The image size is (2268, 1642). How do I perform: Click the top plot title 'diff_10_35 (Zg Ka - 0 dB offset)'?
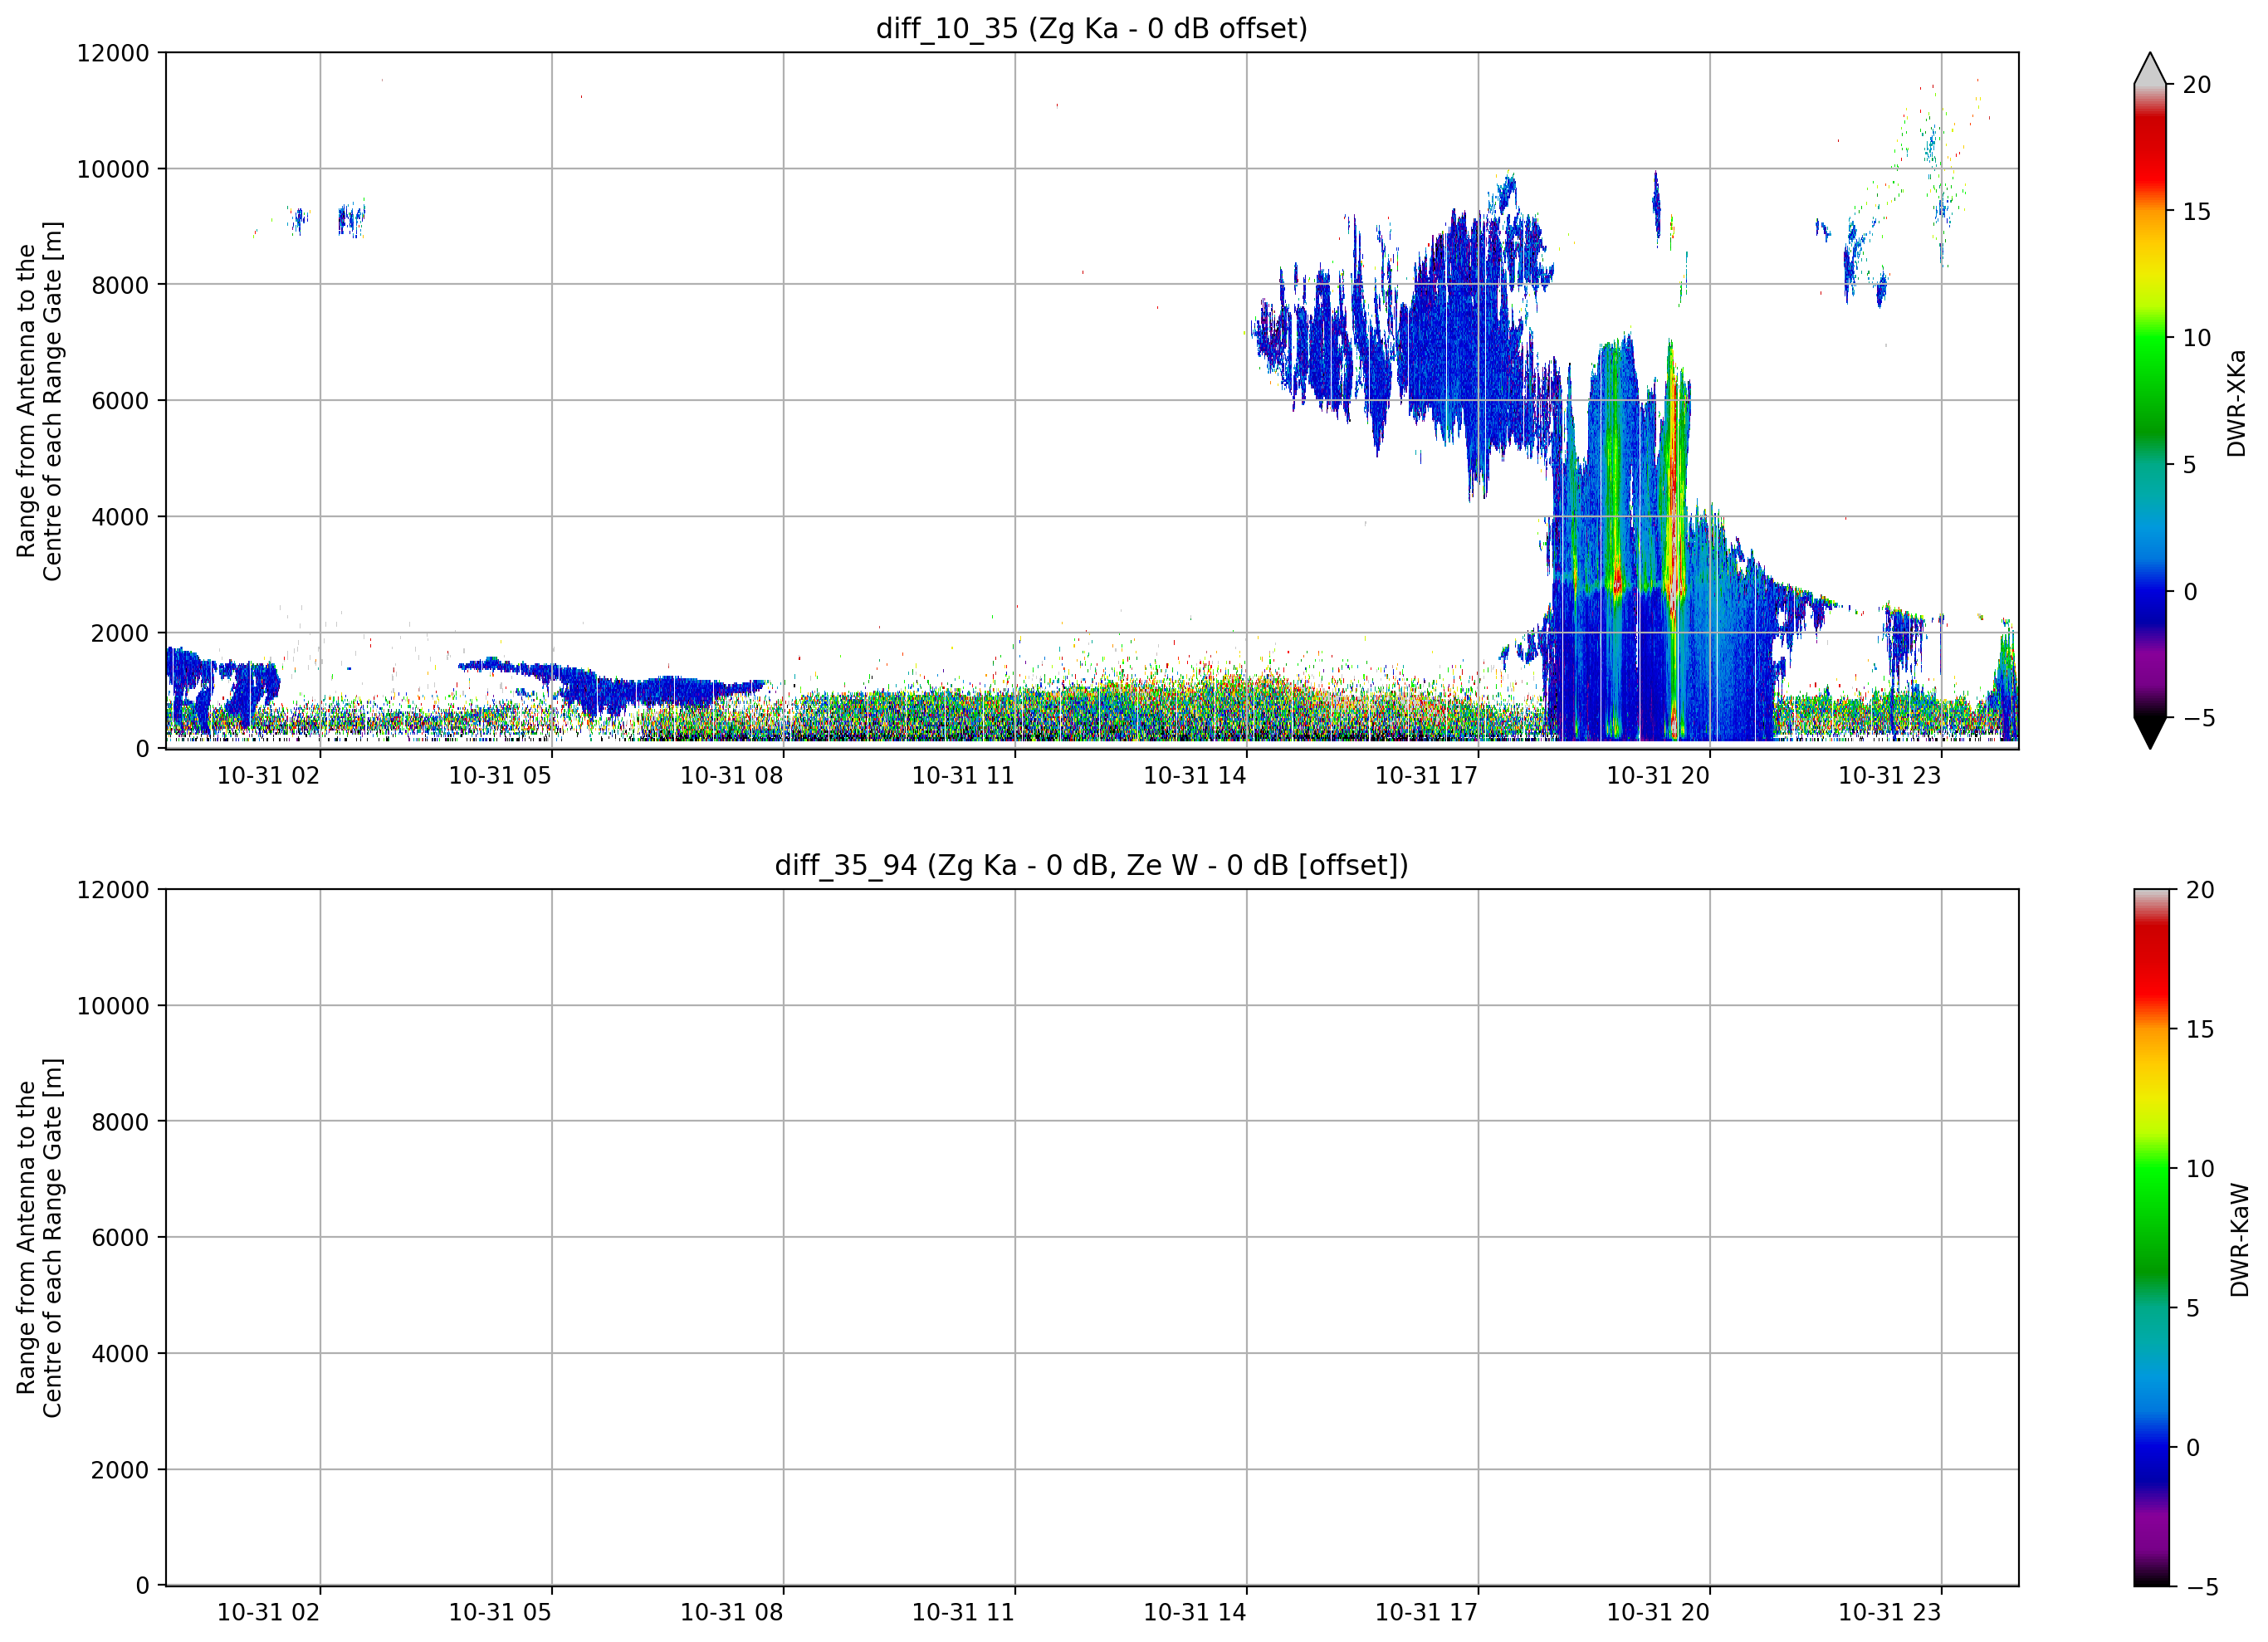1091,28
